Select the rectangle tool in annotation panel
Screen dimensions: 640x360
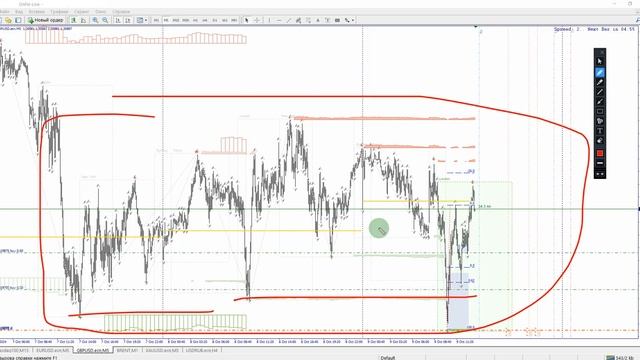click(600, 111)
